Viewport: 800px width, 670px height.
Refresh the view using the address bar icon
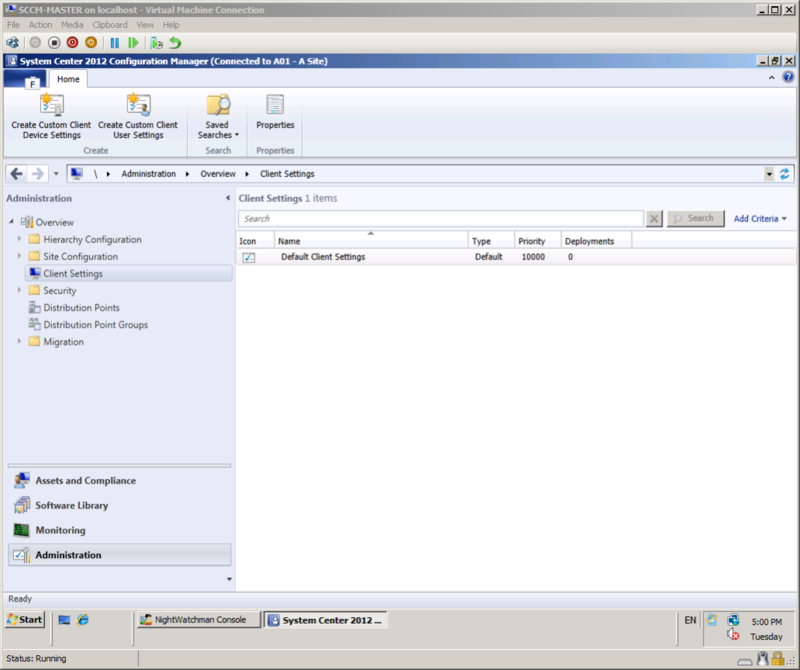[x=785, y=174]
